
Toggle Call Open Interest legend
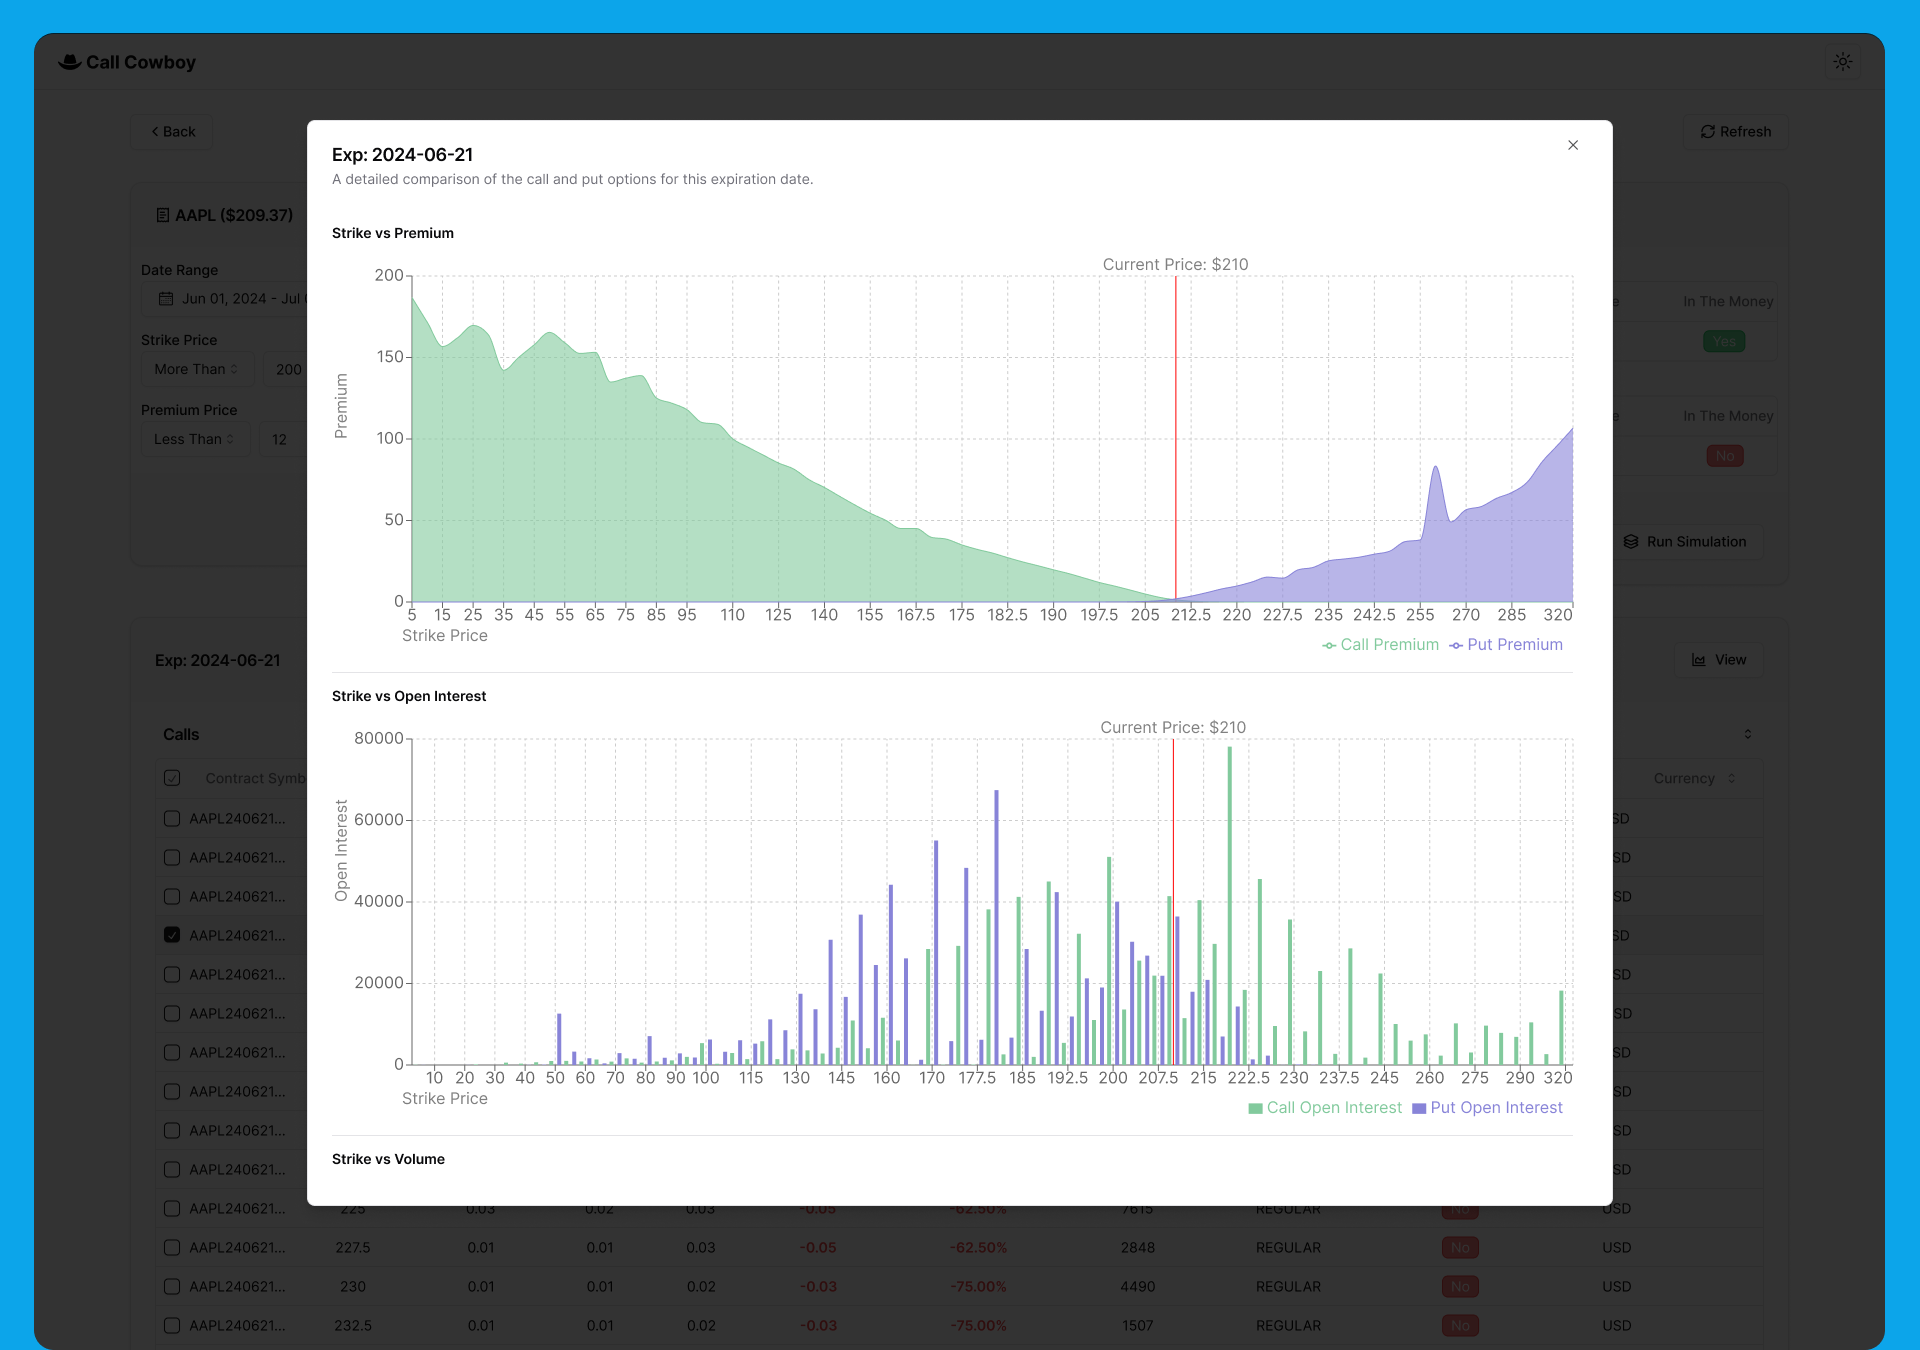click(1325, 1108)
